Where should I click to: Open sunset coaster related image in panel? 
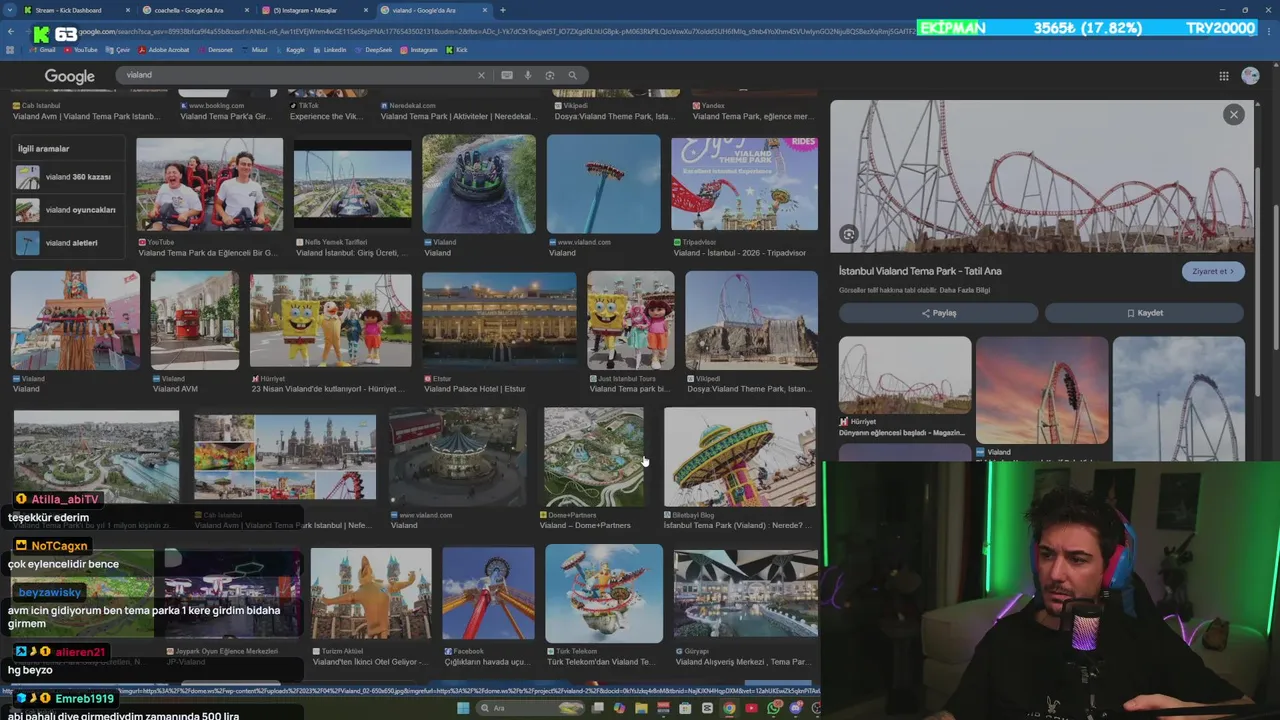click(x=1042, y=390)
